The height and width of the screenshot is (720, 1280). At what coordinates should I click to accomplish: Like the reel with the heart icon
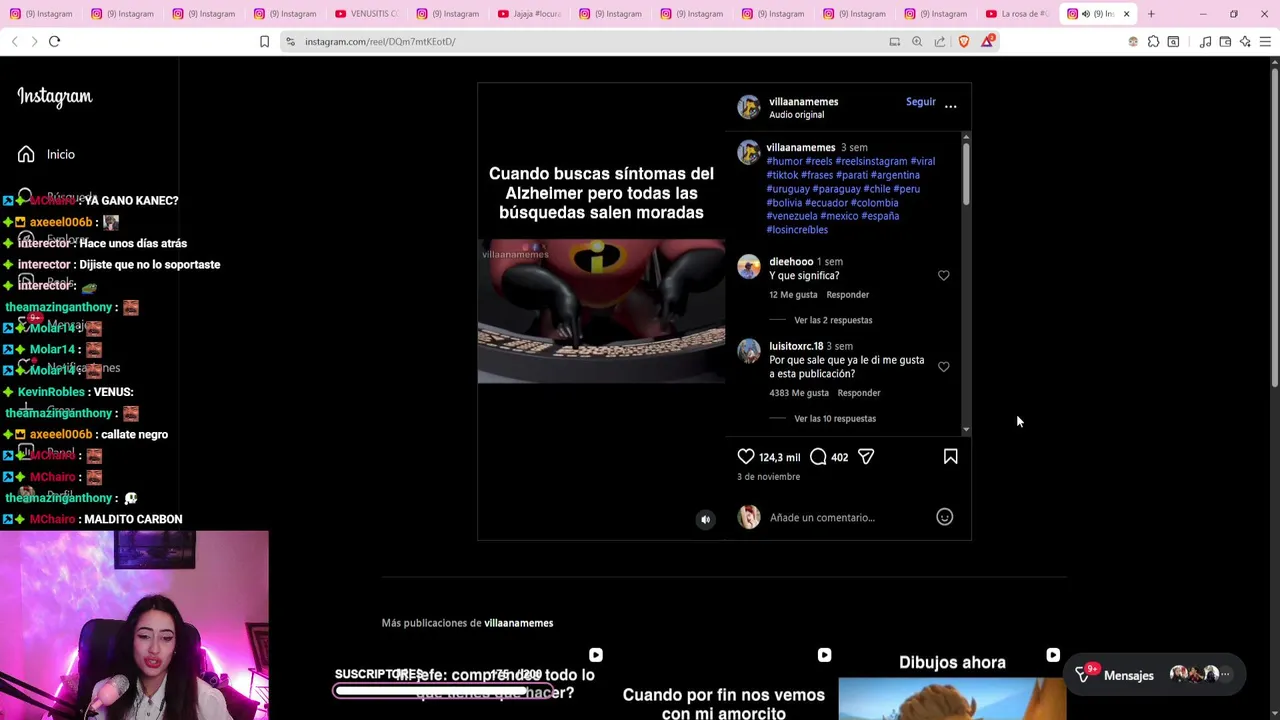click(x=746, y=457)
